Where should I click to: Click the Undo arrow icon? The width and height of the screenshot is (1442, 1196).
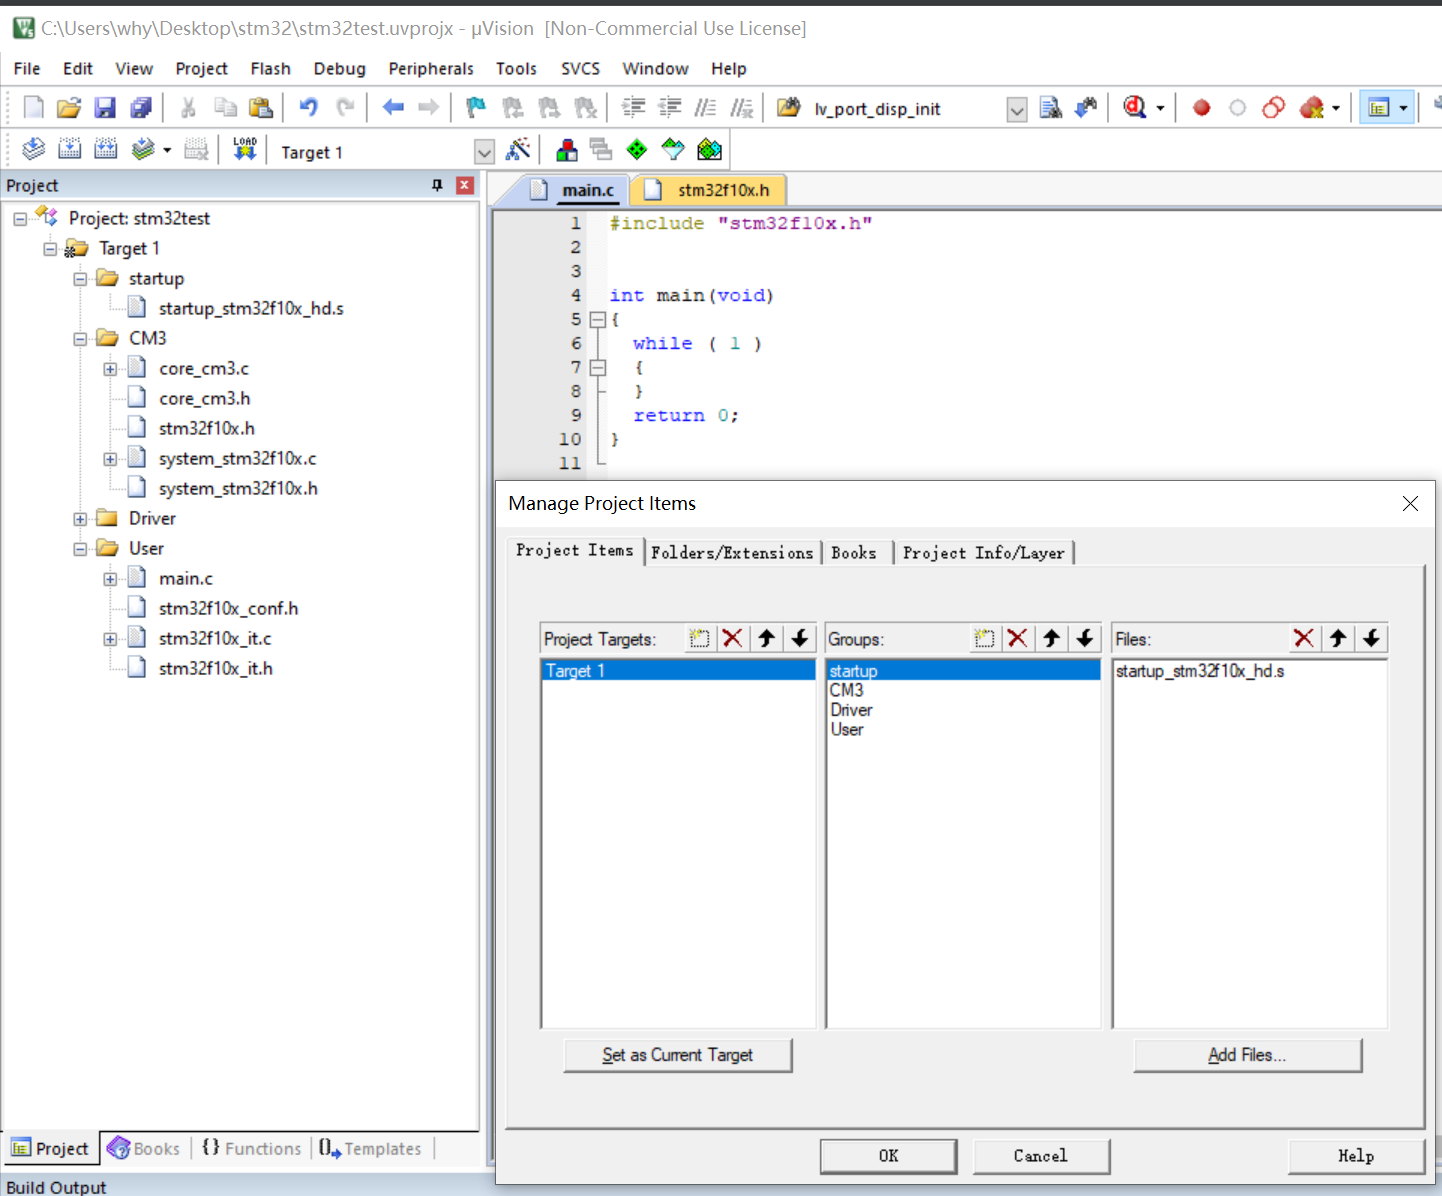click(308, 108)
